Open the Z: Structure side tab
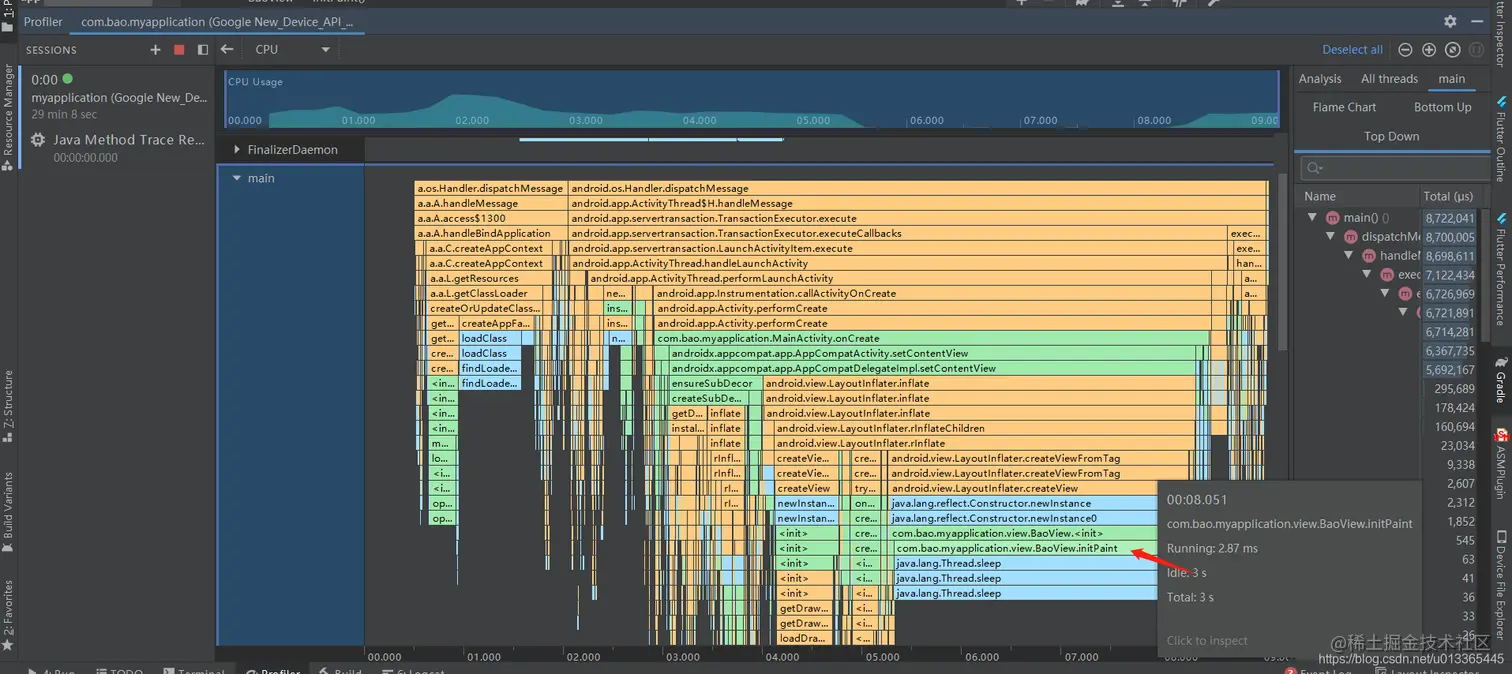Image resolution: width=1512 pixels, height=674 pixels. (x=8, y=406)
